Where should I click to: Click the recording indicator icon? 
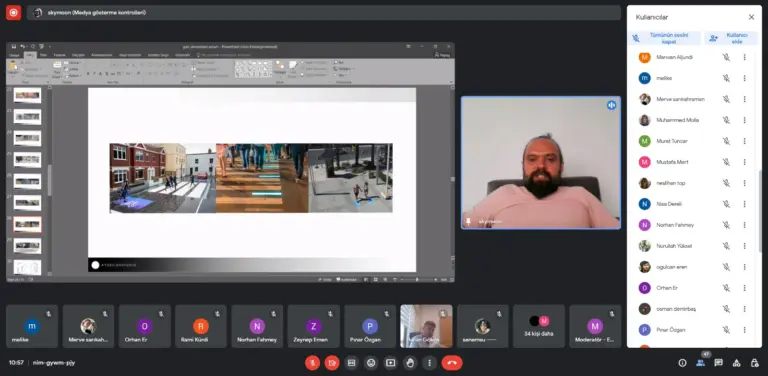[x=13, y=13]
